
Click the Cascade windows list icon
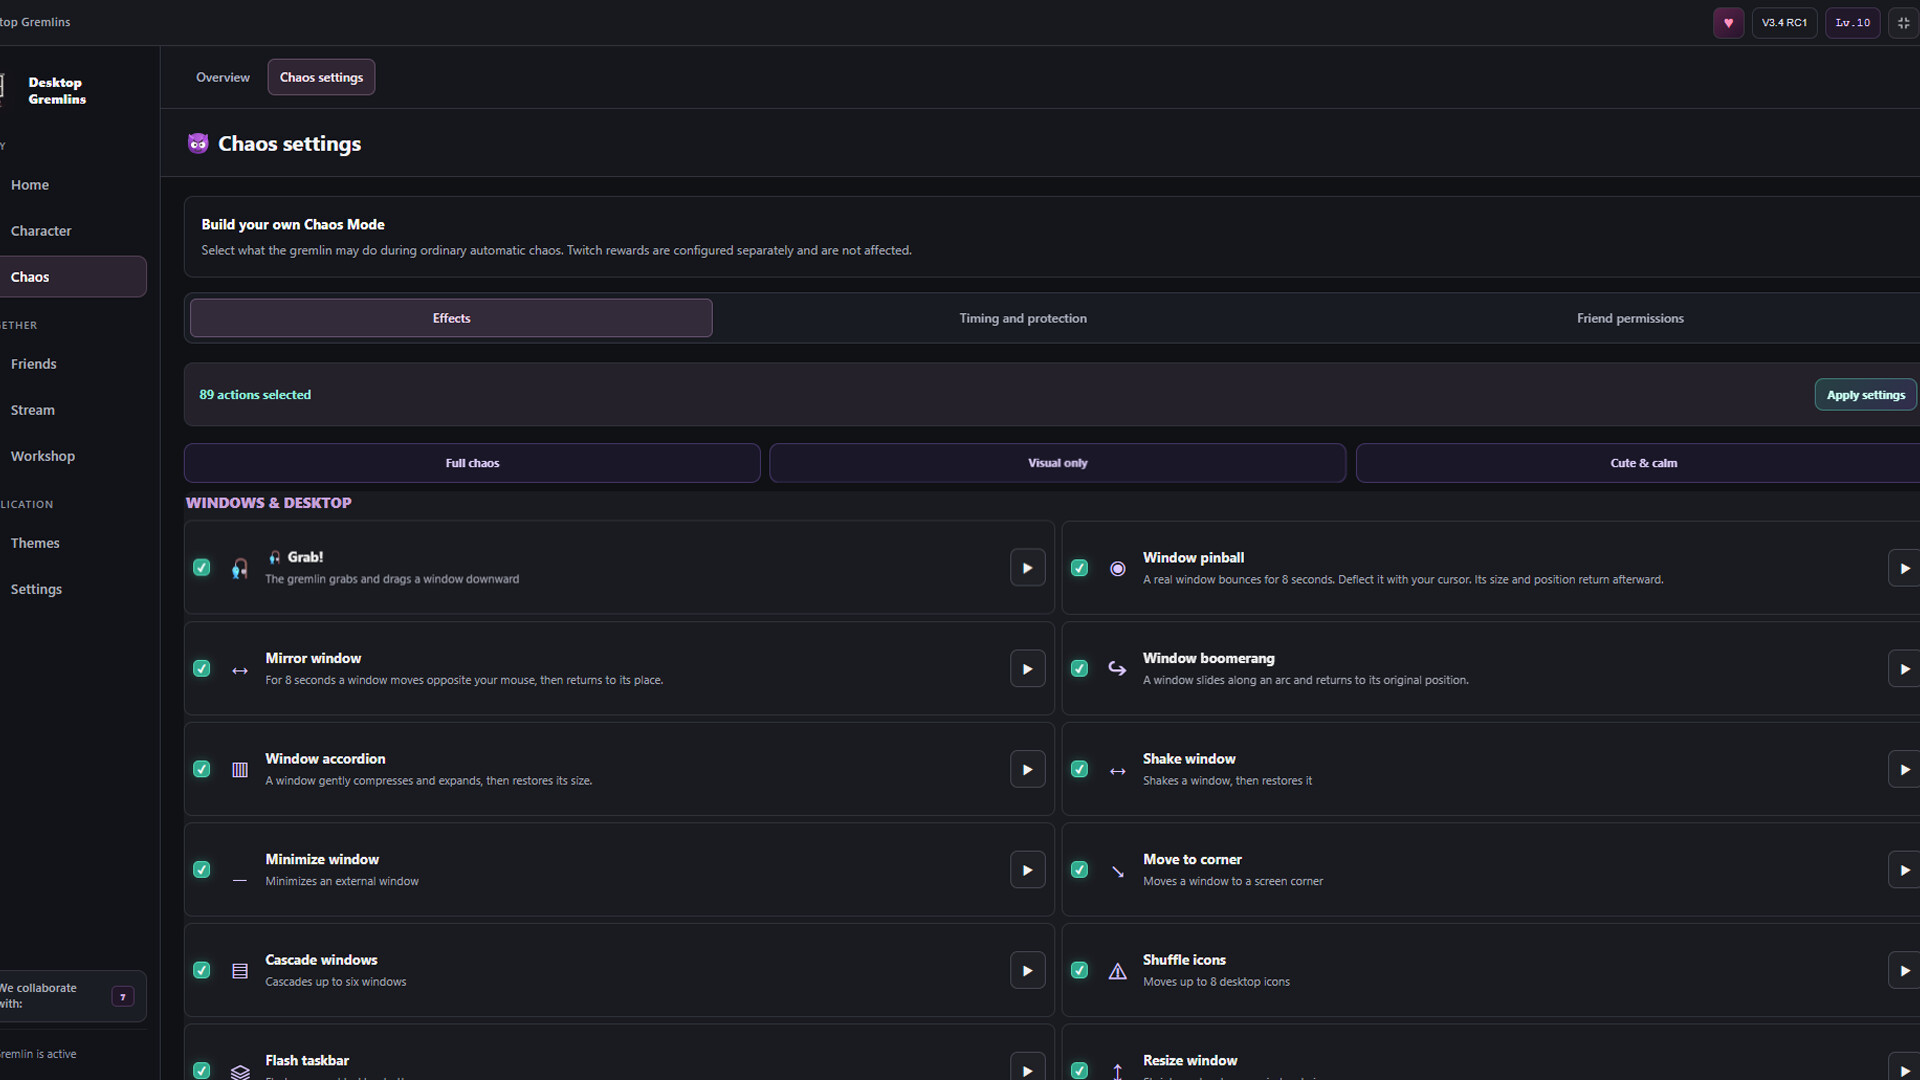240,971
